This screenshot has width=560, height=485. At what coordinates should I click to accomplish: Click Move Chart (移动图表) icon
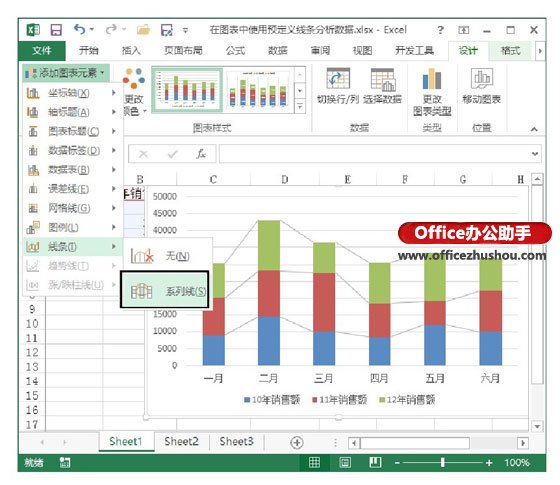click(482, 79)
